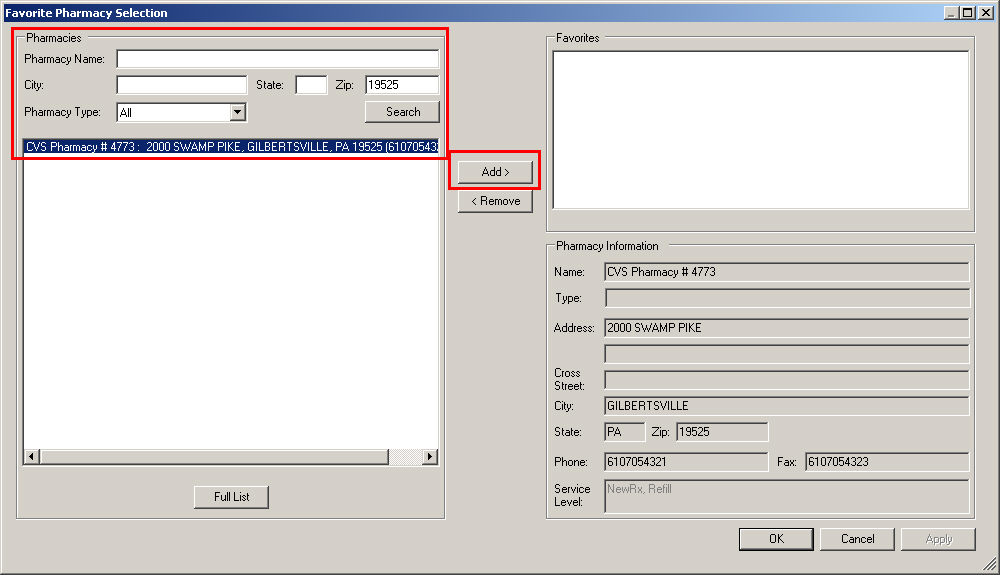Click the empty second Address line field
Viewport: 1000px width, 575px height.
[786, 353]
